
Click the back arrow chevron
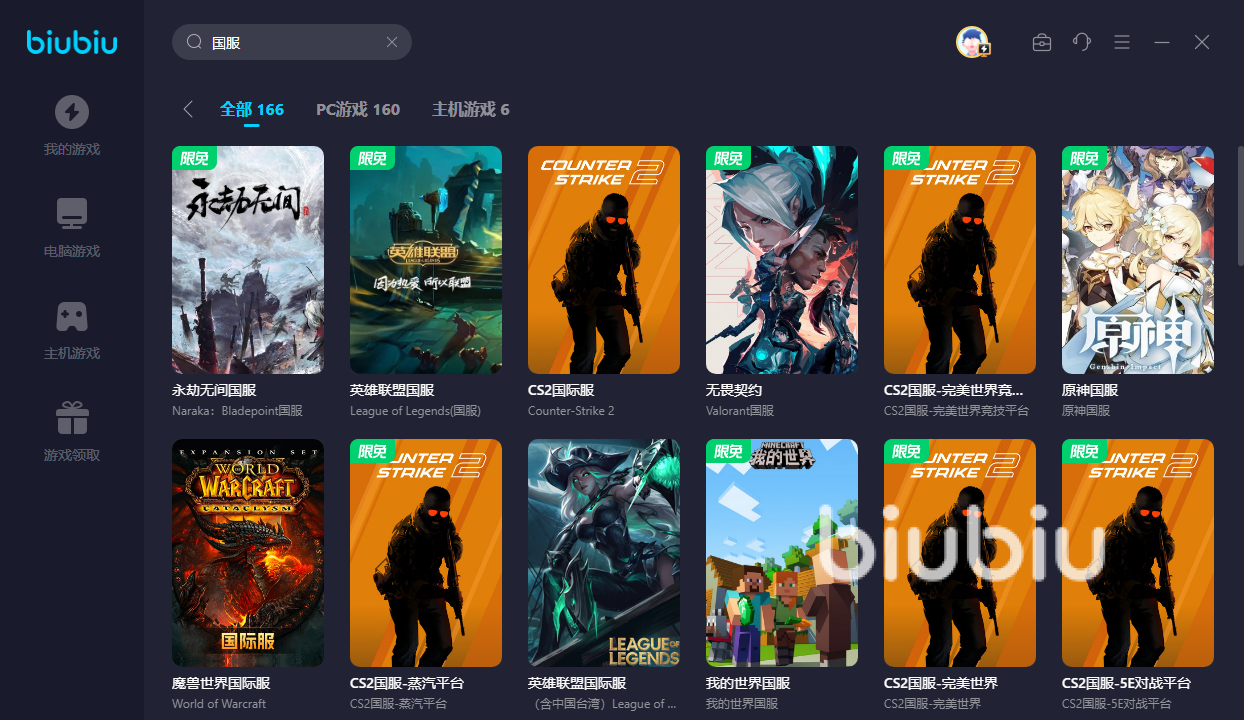click(x=188, y=109)
